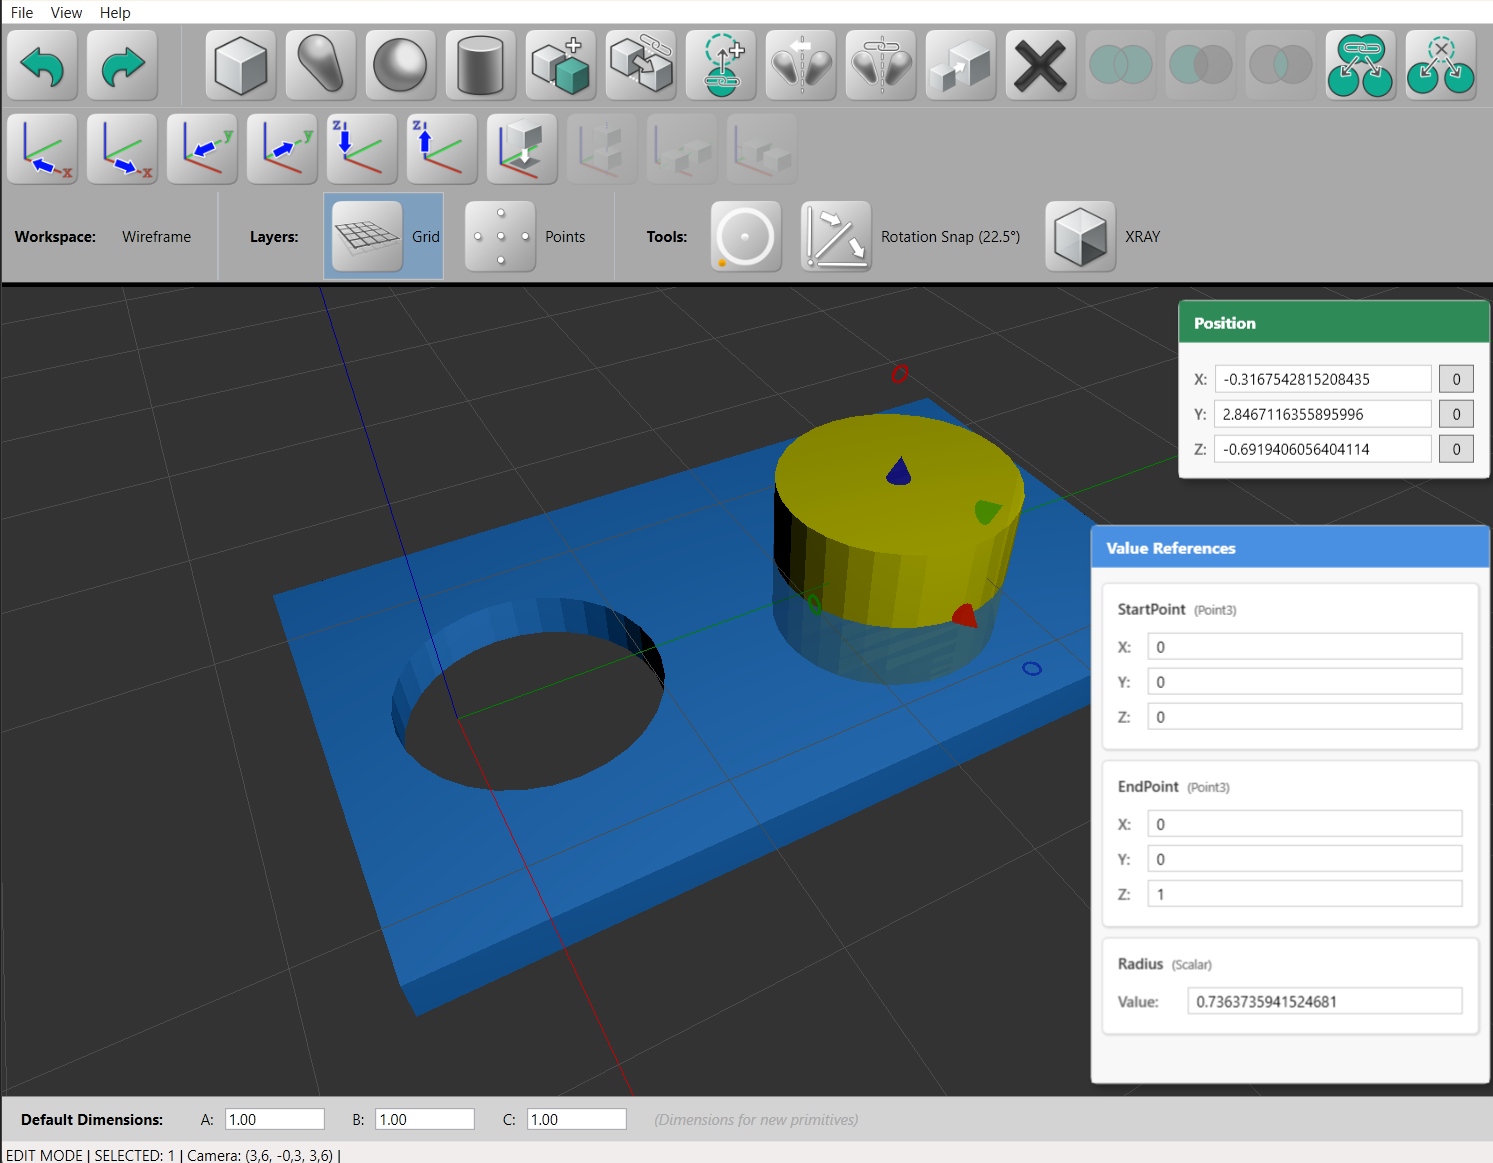
Task: Select the capsule primitive tool
Action: (x=320, y=64)
